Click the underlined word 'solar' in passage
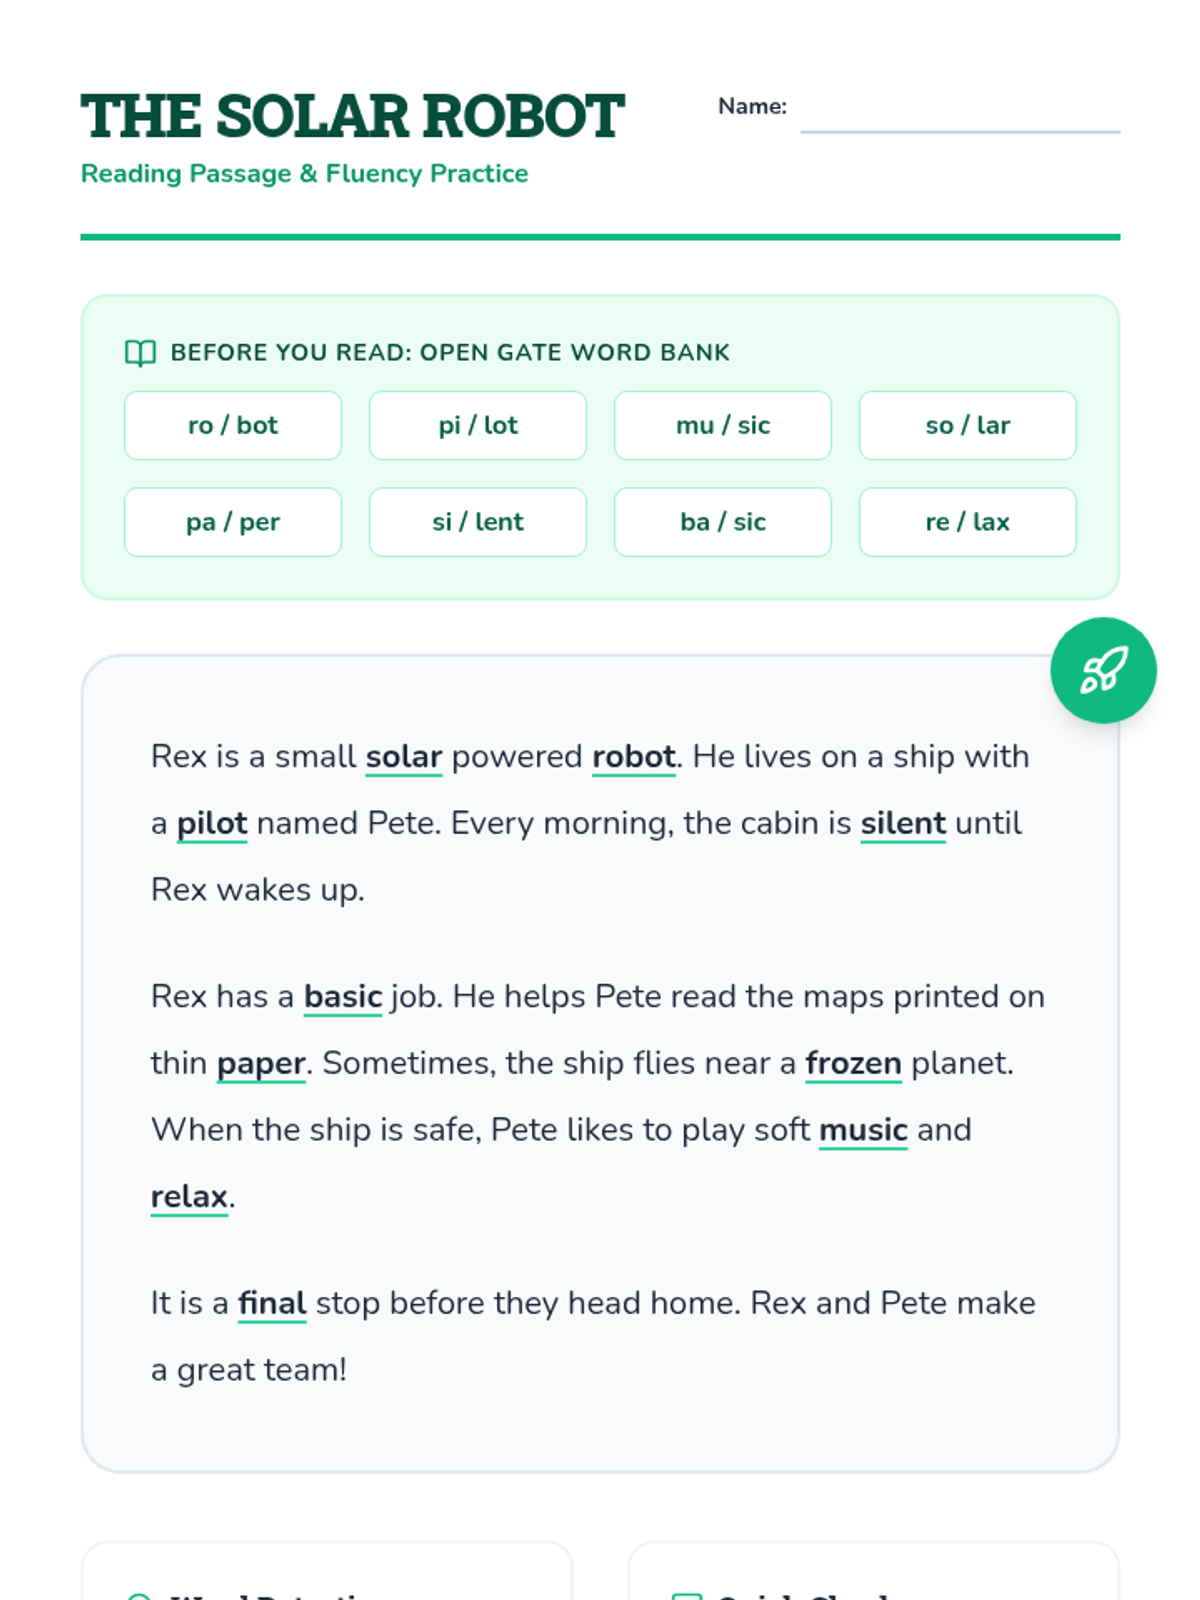The image size is (1200, 1600). [404, 757]
